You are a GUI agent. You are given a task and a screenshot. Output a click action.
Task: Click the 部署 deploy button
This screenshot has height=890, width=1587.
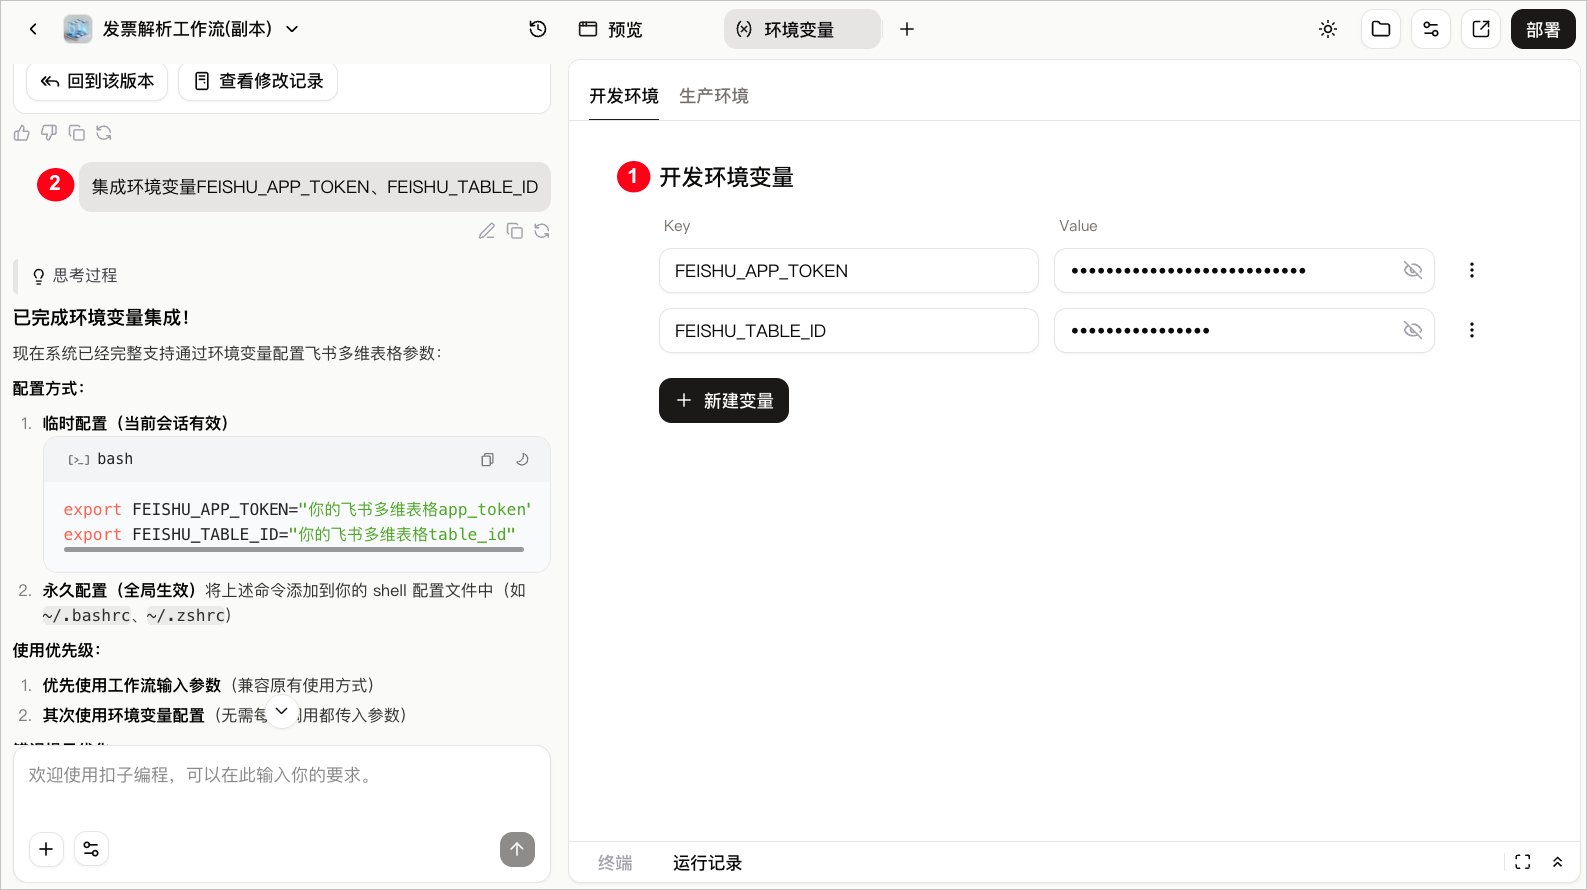[x=1543, y=29]
